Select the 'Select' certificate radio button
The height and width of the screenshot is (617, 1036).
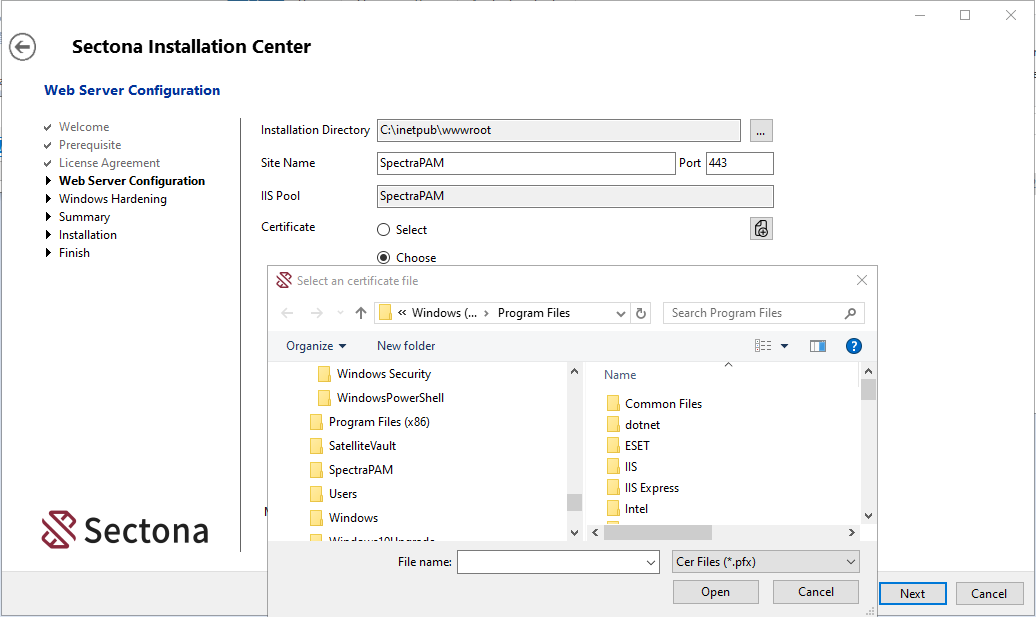pos(384,230)
